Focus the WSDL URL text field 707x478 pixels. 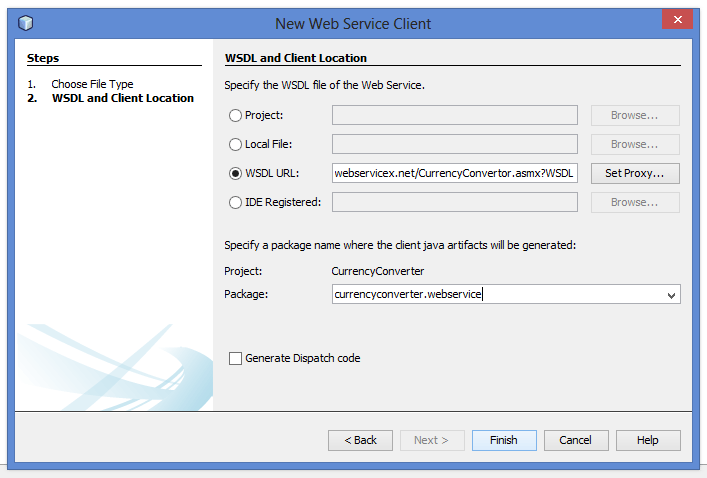point(454,174)
